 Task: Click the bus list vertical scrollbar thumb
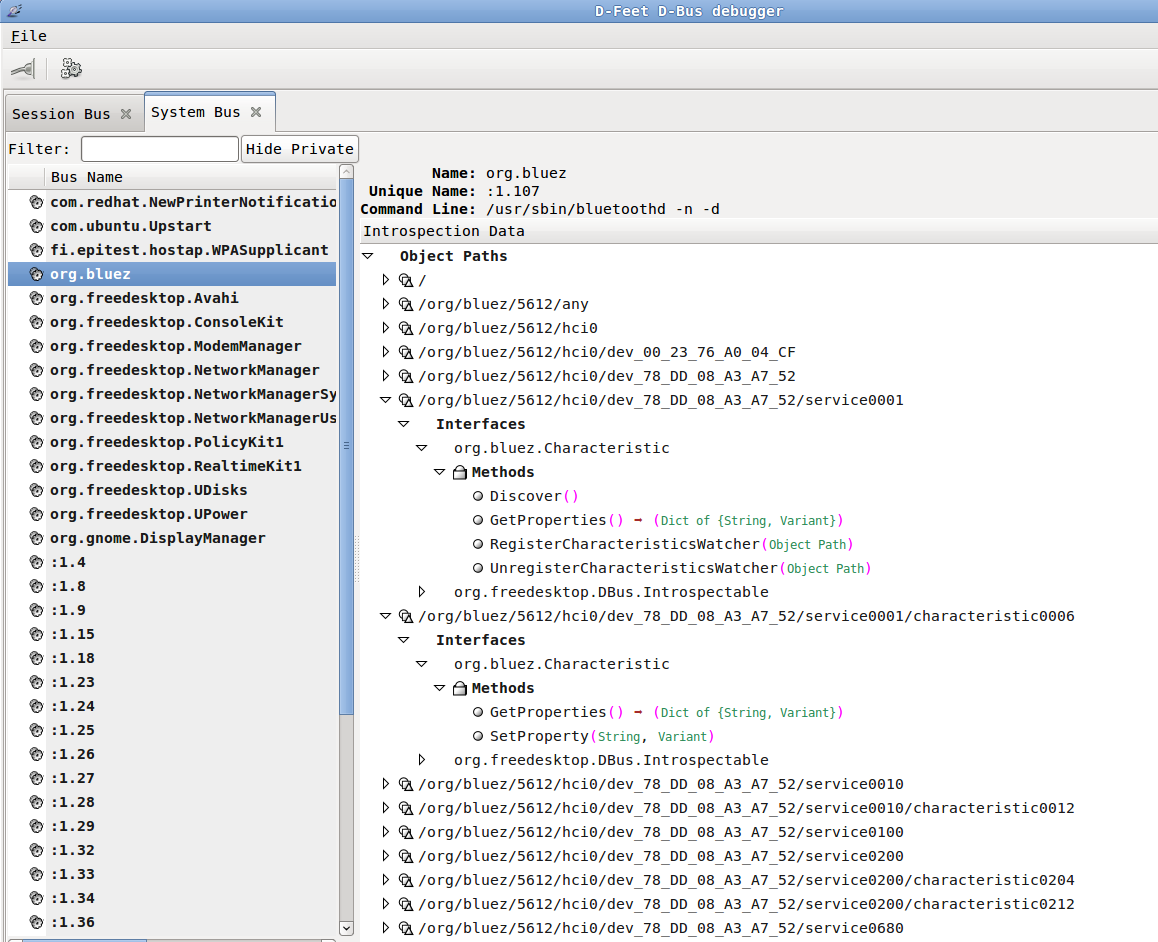(x=346, y=447)
